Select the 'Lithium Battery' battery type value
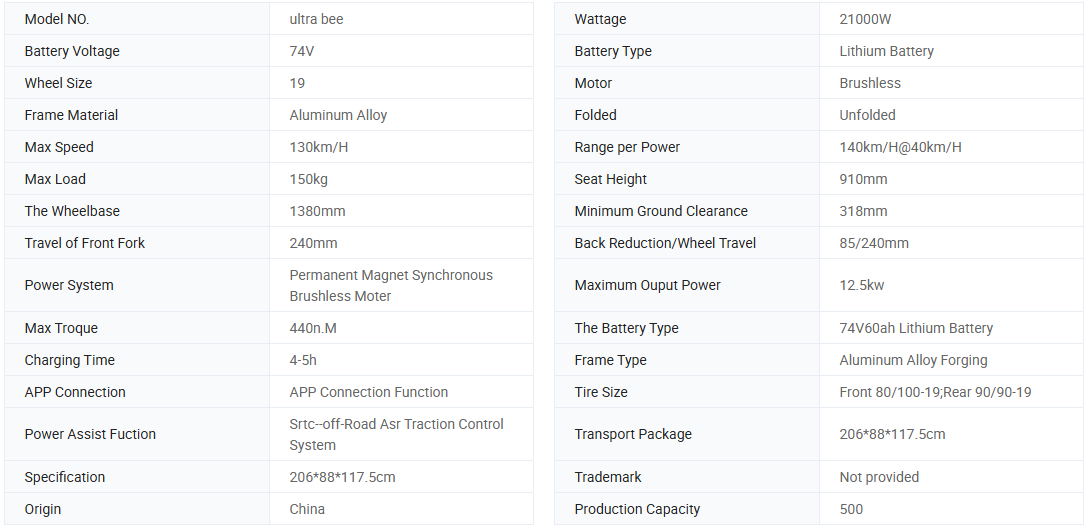Viewport: 1087px width, 527px height. [886, 51]
